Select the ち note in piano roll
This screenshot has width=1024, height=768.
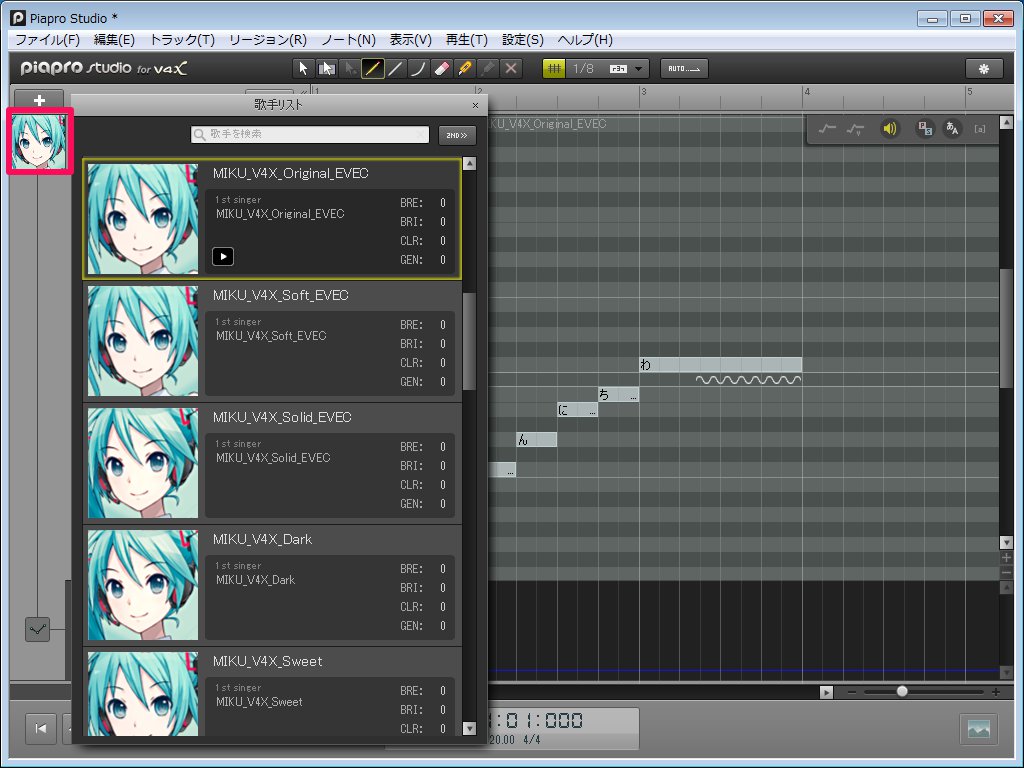[x=618, y=394]
